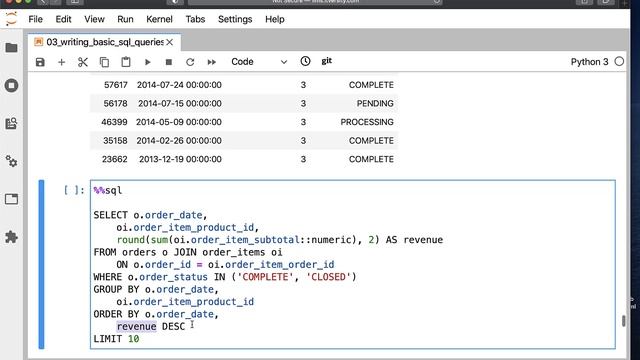Click the date 2014-07-15 00:00:00 cell

click(x=180, y=104)
